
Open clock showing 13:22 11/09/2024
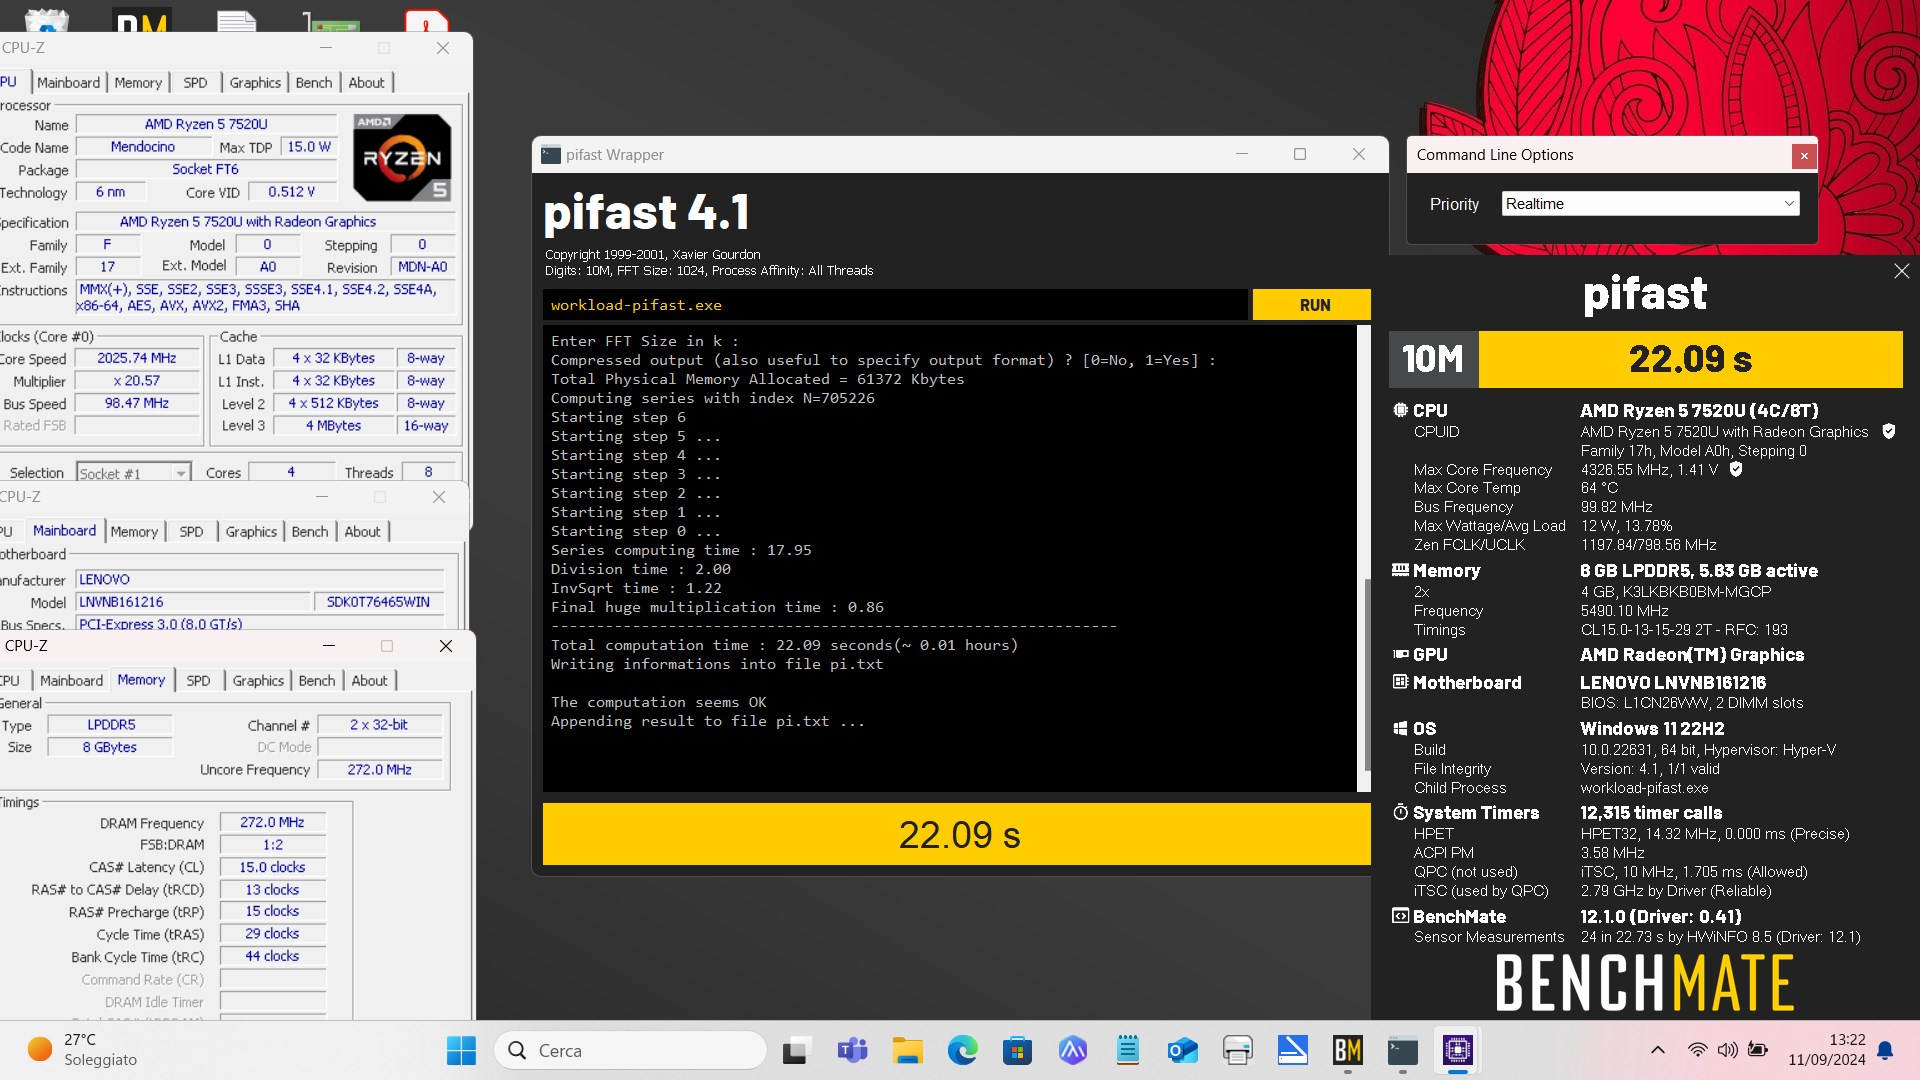coord(1827,1050)
